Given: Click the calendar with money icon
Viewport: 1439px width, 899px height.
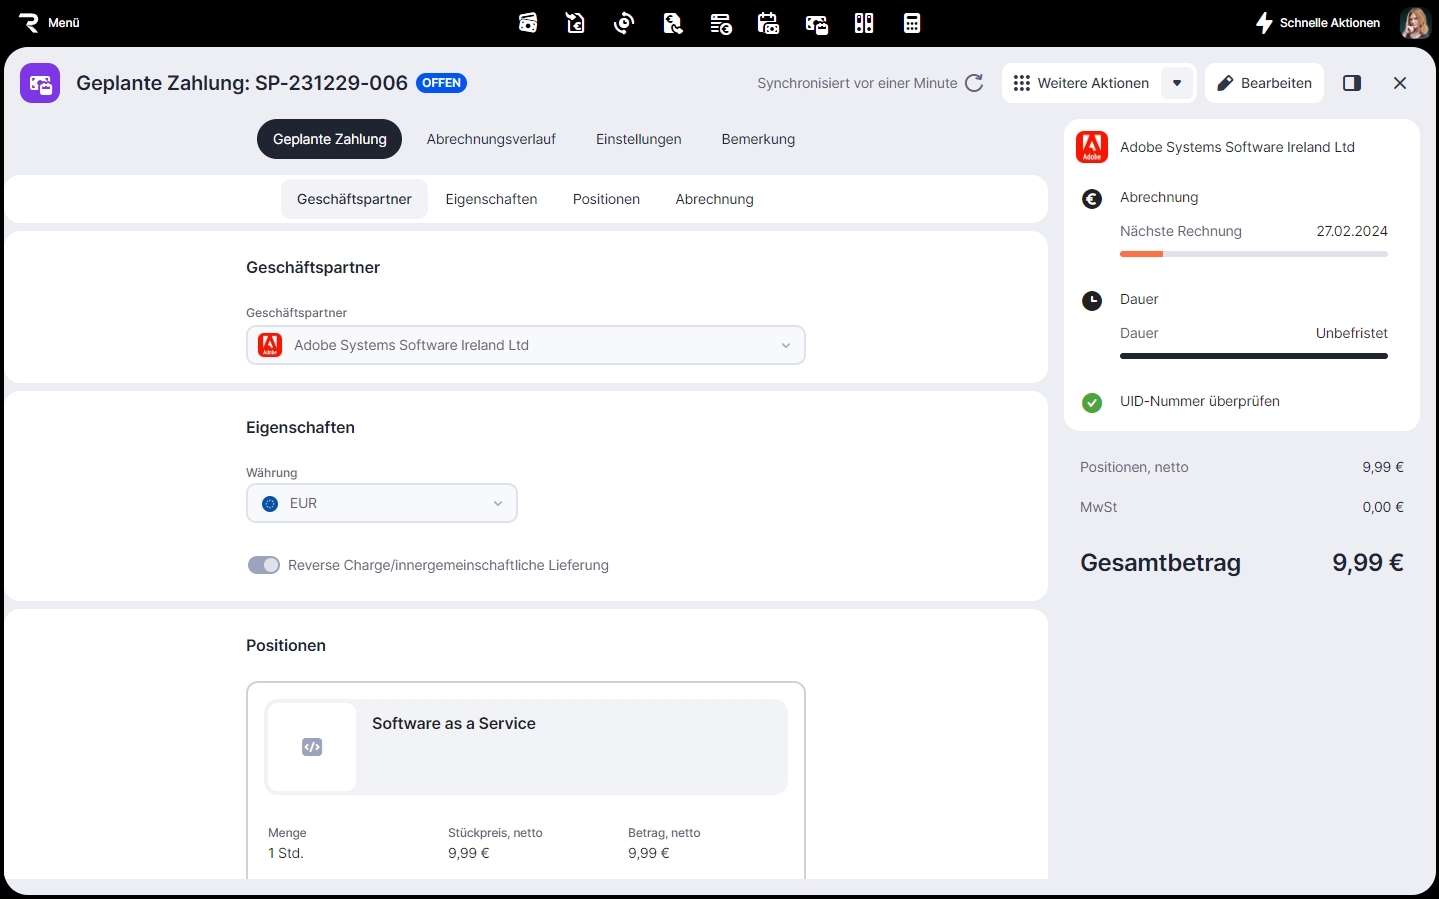Looking at the screenshot, I should pos(768,23).
